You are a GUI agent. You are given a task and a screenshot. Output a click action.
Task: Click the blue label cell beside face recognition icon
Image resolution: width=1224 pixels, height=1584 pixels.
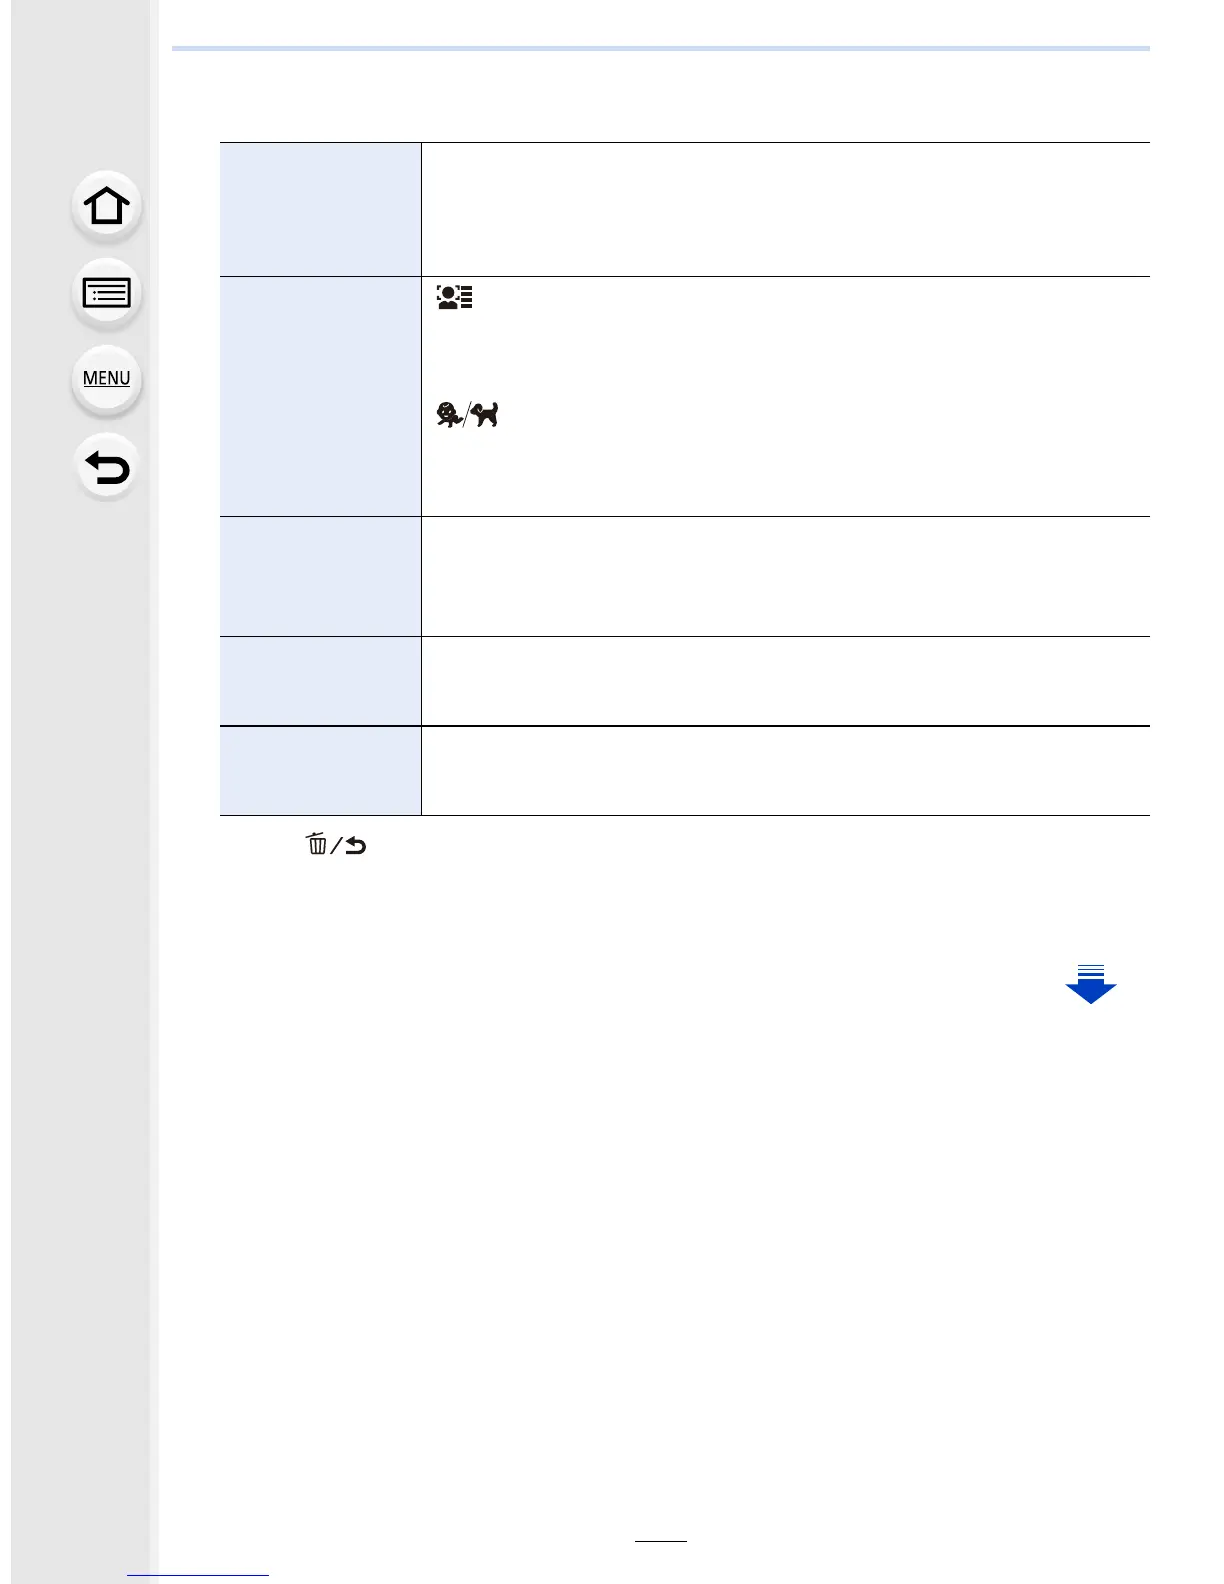pyautogui.click(x=320, y=396)
